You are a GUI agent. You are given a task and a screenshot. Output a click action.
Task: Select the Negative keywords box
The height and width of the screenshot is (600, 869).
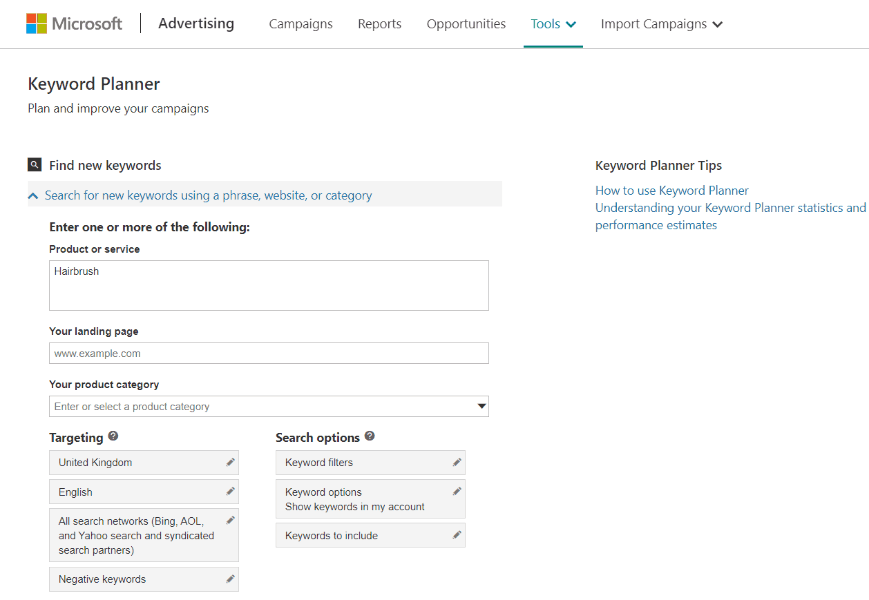point(144,579)
